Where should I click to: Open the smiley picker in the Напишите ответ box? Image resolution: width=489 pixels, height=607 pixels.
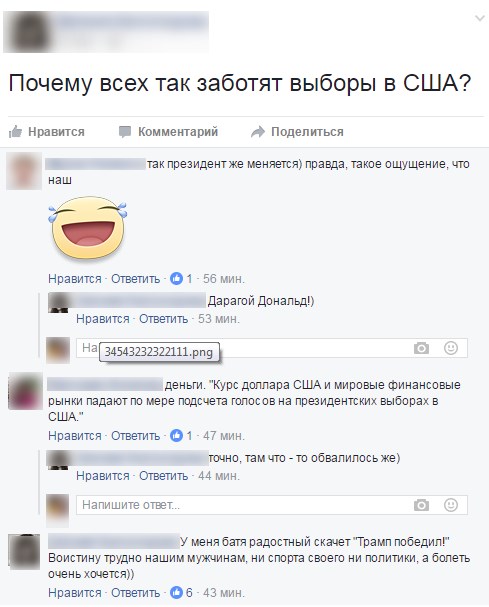(x=451, y=505)
